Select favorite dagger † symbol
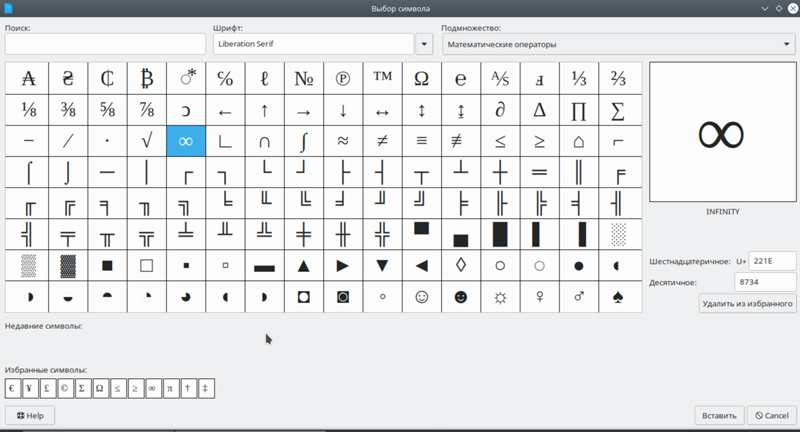The width and height of the screenshot is (800, 432). pyautogui.click(x=188, y=389)
